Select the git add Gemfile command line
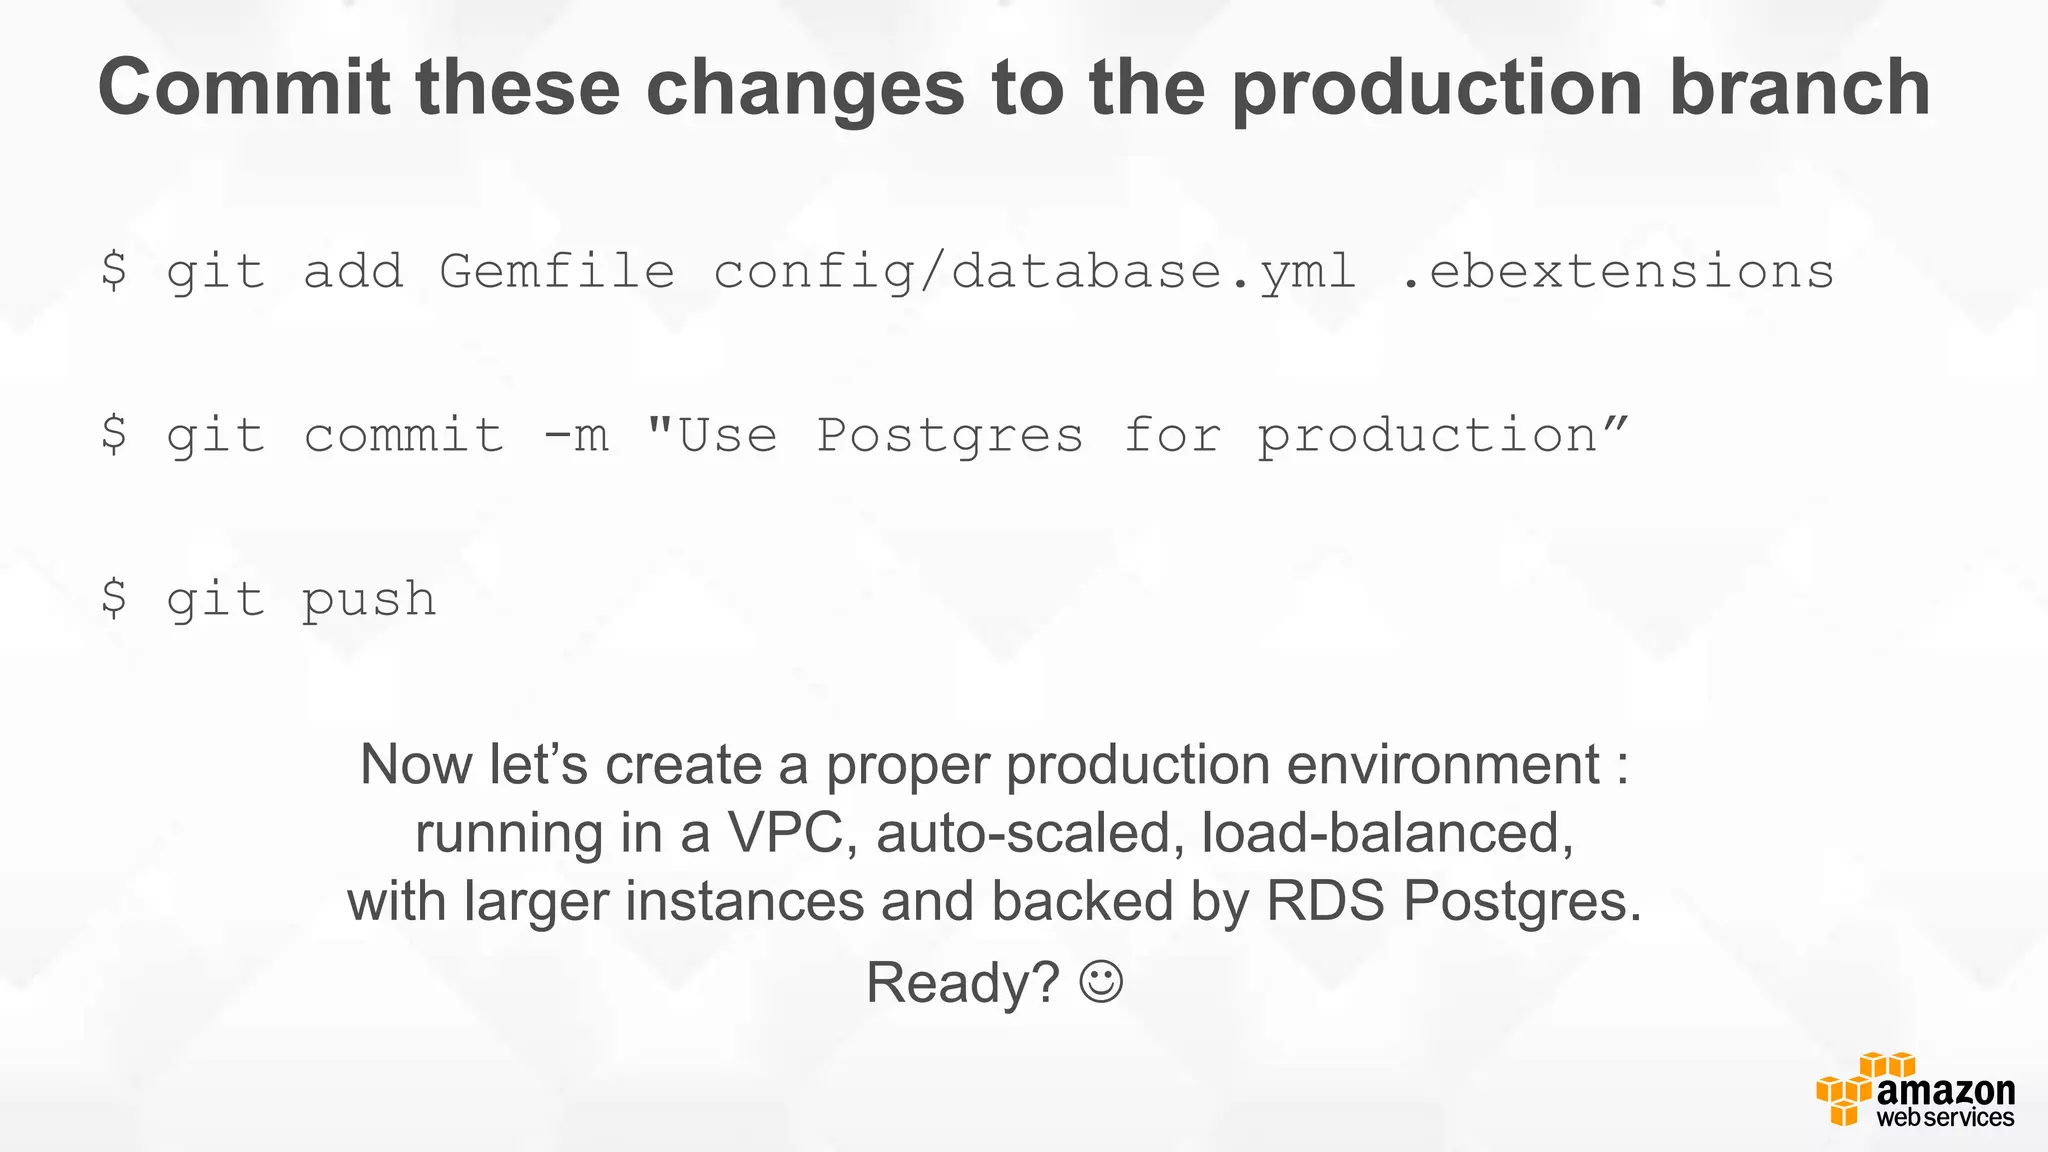2048x1152 pixels. 967,272
